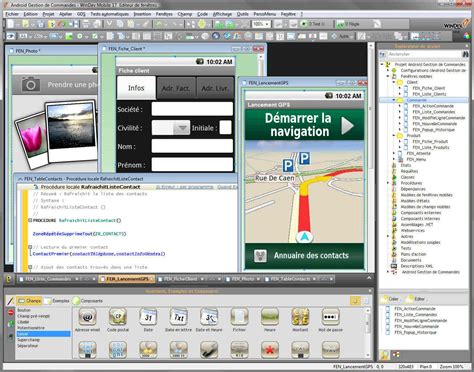
Task: Select Séparateur in the category list
Action: (27, 346)
